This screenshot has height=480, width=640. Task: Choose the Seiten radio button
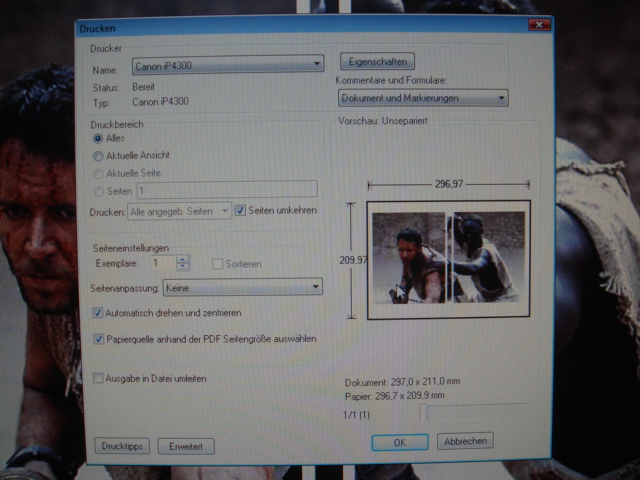pos(98,190)
